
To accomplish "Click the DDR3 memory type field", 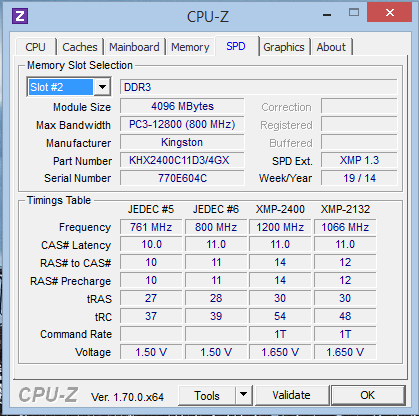I will click(259, 87).
